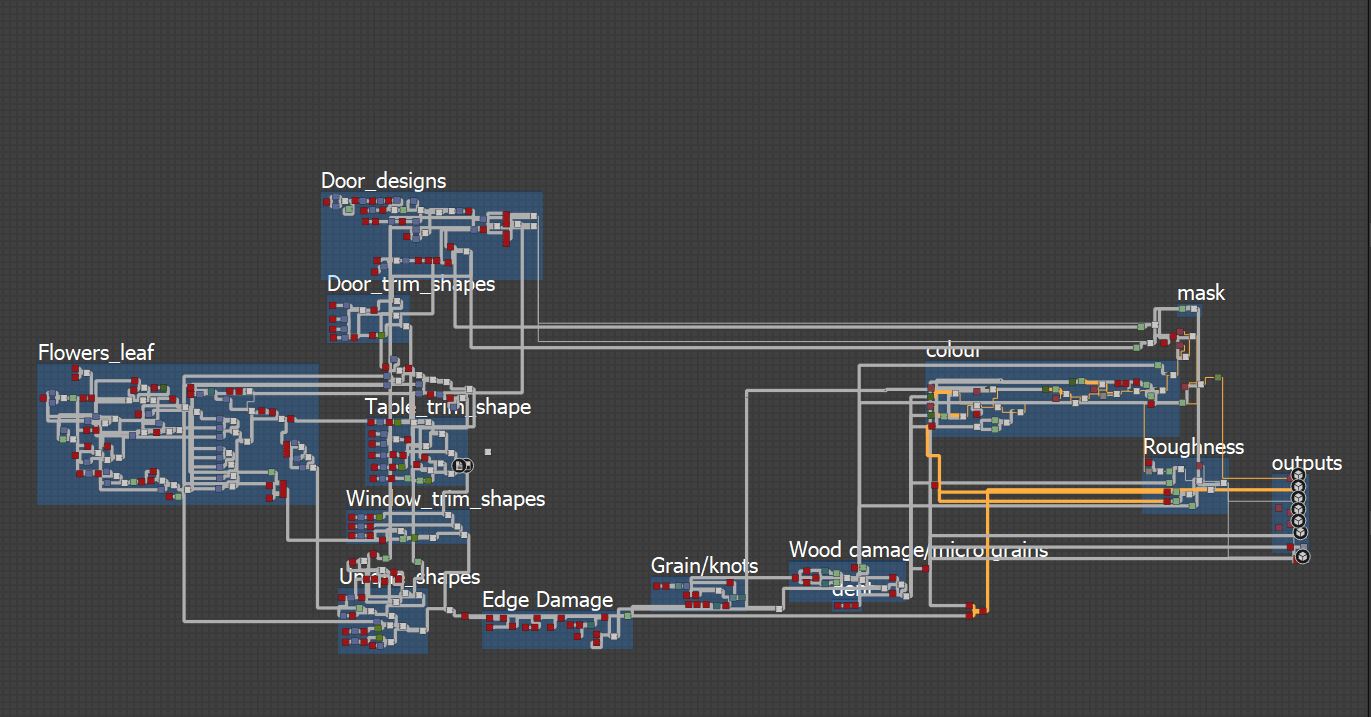Select the Door_trim_shapes frame label
This screenshot has width=1371, height=717.
coord(411,284)
